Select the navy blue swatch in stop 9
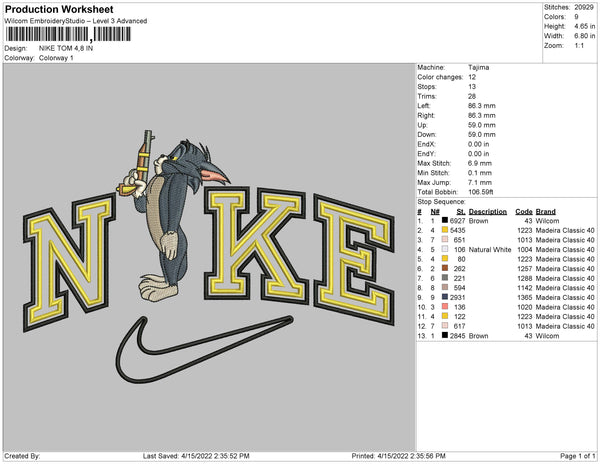Screen dimensions: 600x464 click(x=445, y=297)
